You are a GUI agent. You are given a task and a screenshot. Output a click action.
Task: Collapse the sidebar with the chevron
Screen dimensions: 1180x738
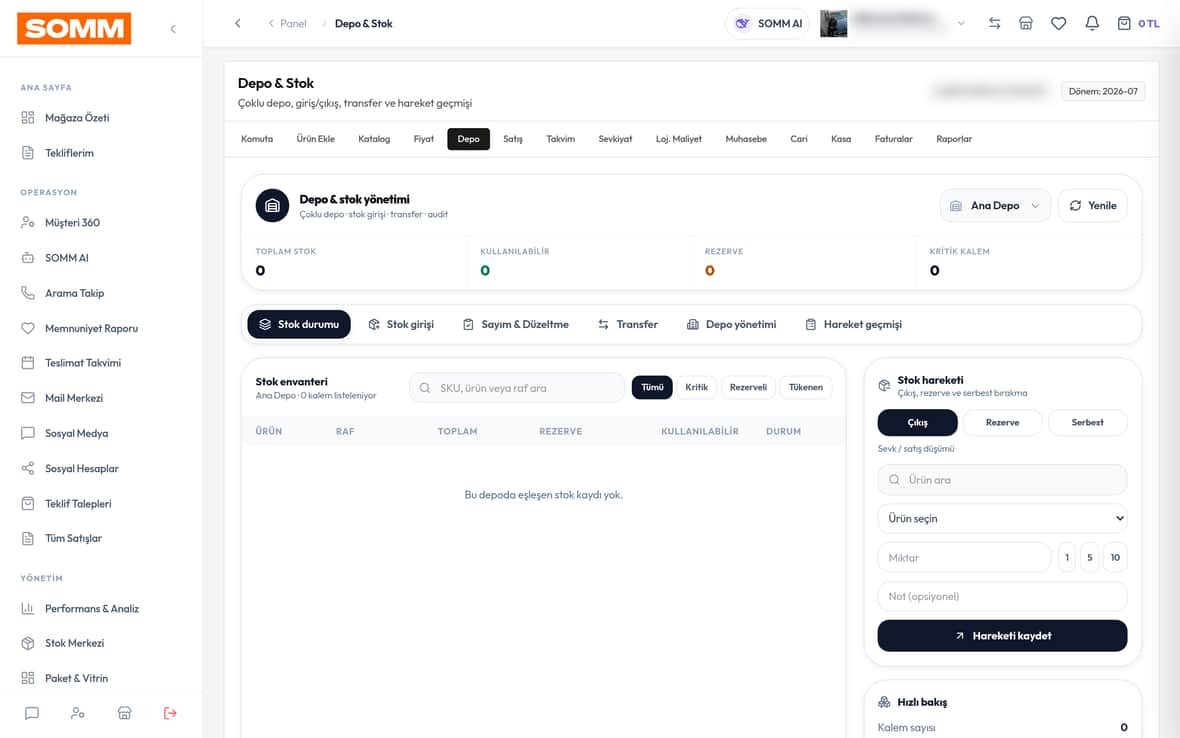click(173, 29)
